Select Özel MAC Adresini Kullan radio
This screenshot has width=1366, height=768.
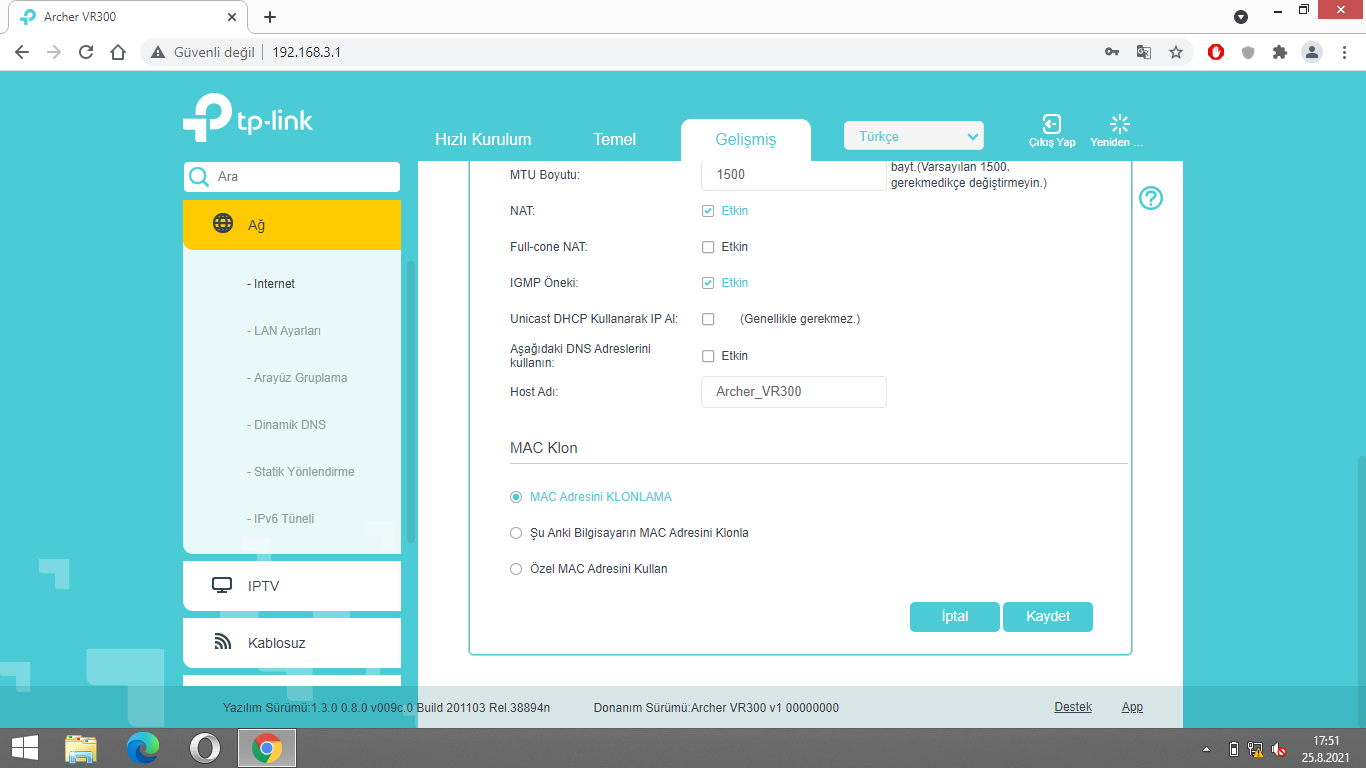(516, 569)
